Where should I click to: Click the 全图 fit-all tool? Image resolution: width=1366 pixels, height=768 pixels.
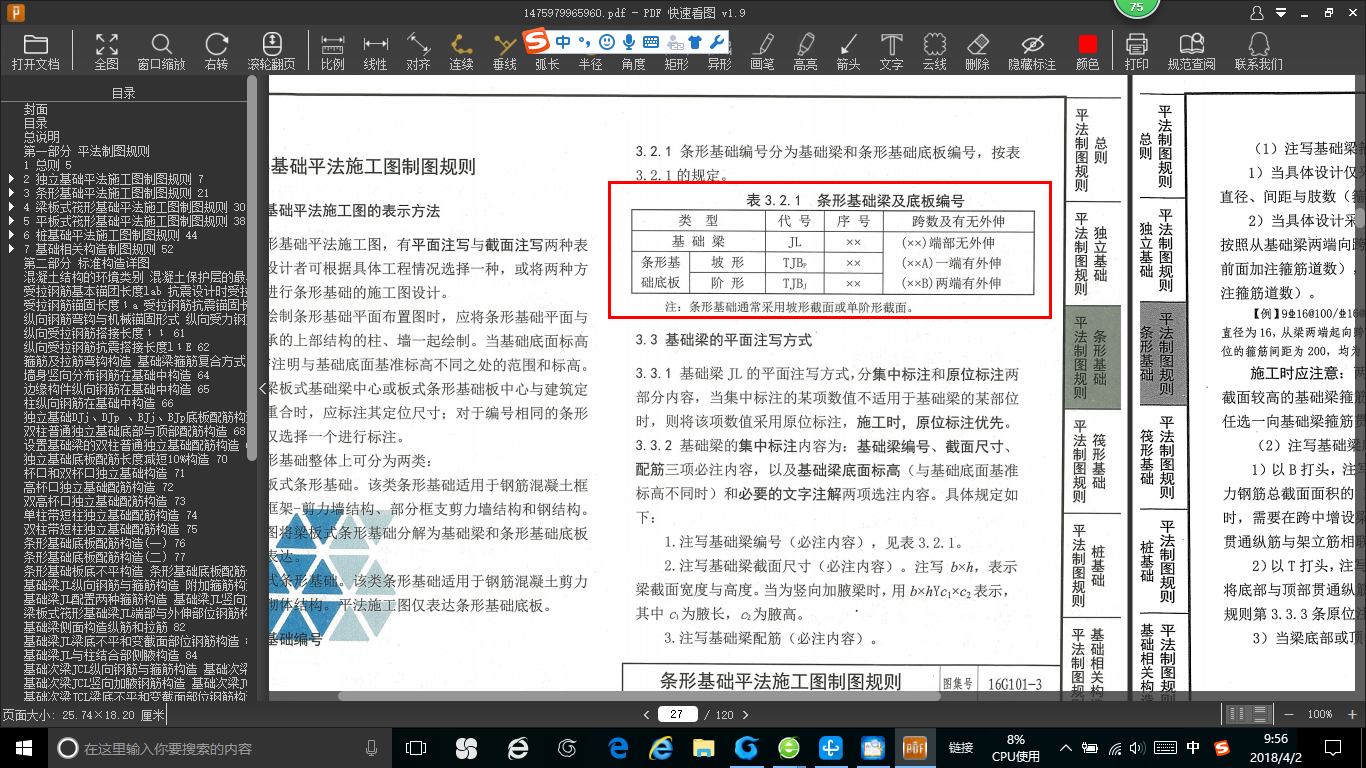pyautogui.click(x=106, y=52)
